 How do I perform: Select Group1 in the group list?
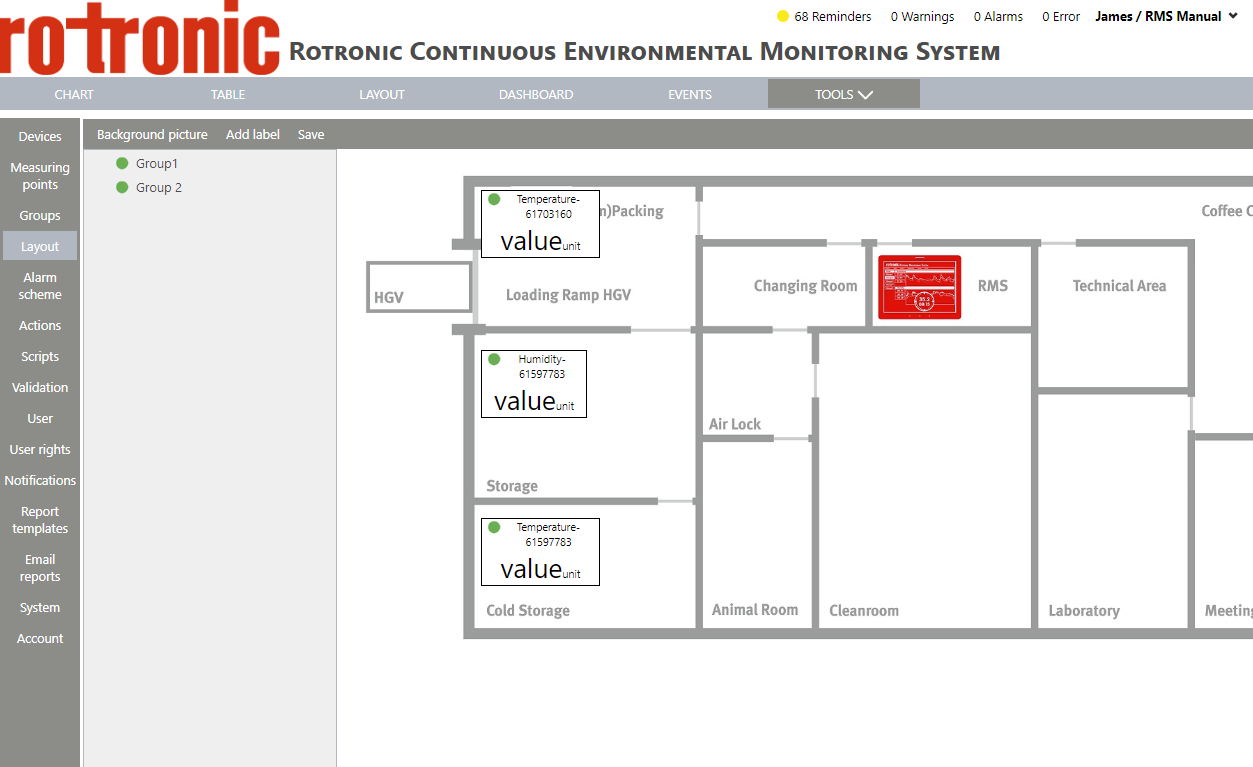click(157, 164)
